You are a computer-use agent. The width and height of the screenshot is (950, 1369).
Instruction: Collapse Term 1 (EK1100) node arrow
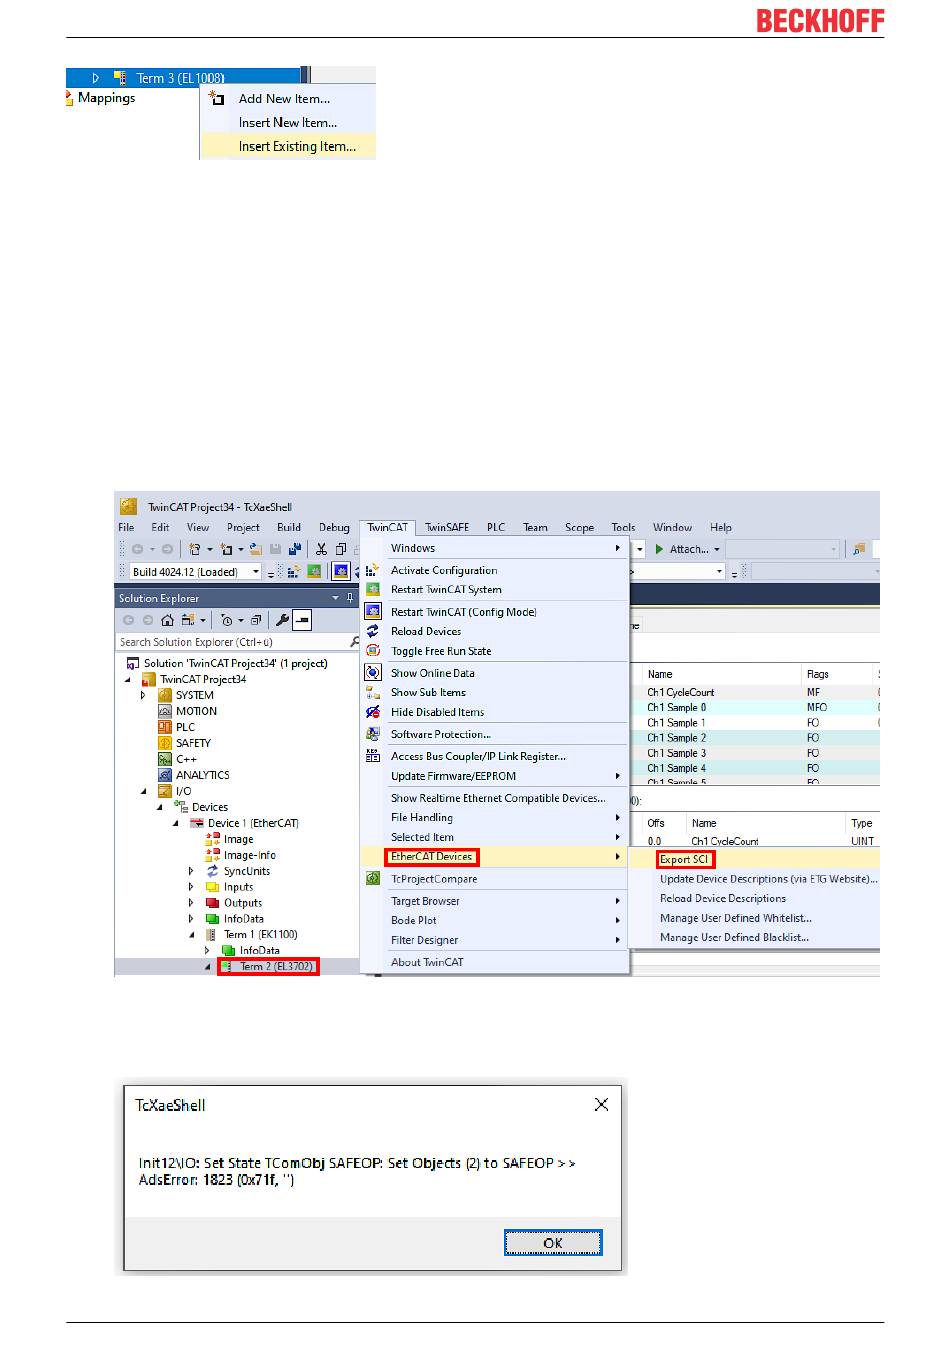pos(192,935)
